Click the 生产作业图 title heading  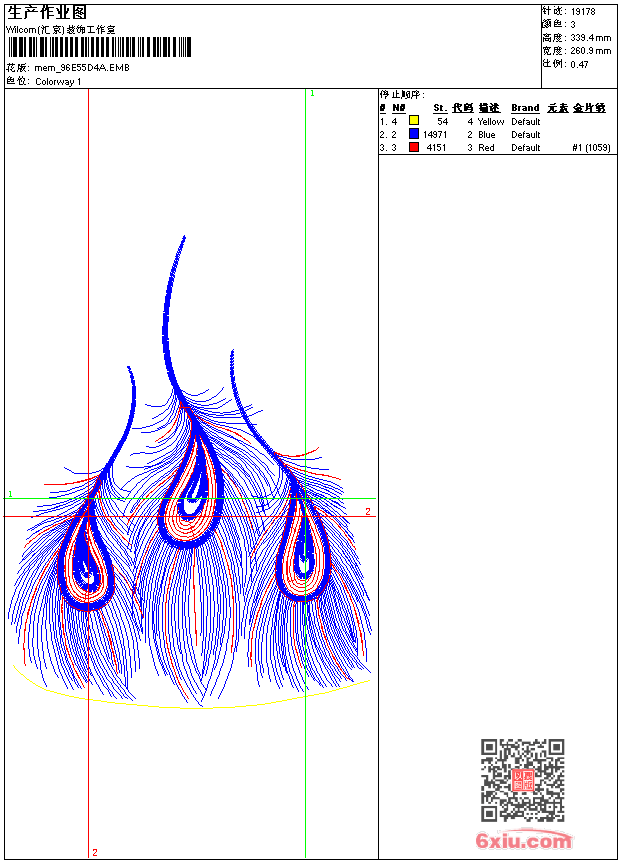coord(47,12)
